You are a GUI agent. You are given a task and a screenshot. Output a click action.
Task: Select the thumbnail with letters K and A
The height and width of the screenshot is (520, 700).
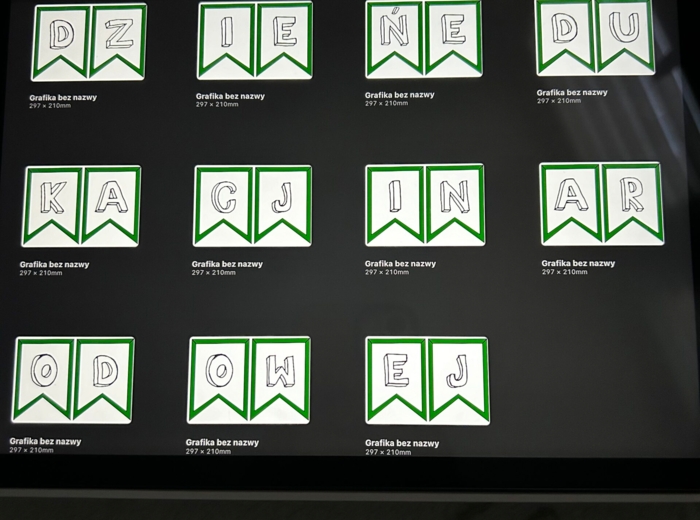(x=82, y=206)
